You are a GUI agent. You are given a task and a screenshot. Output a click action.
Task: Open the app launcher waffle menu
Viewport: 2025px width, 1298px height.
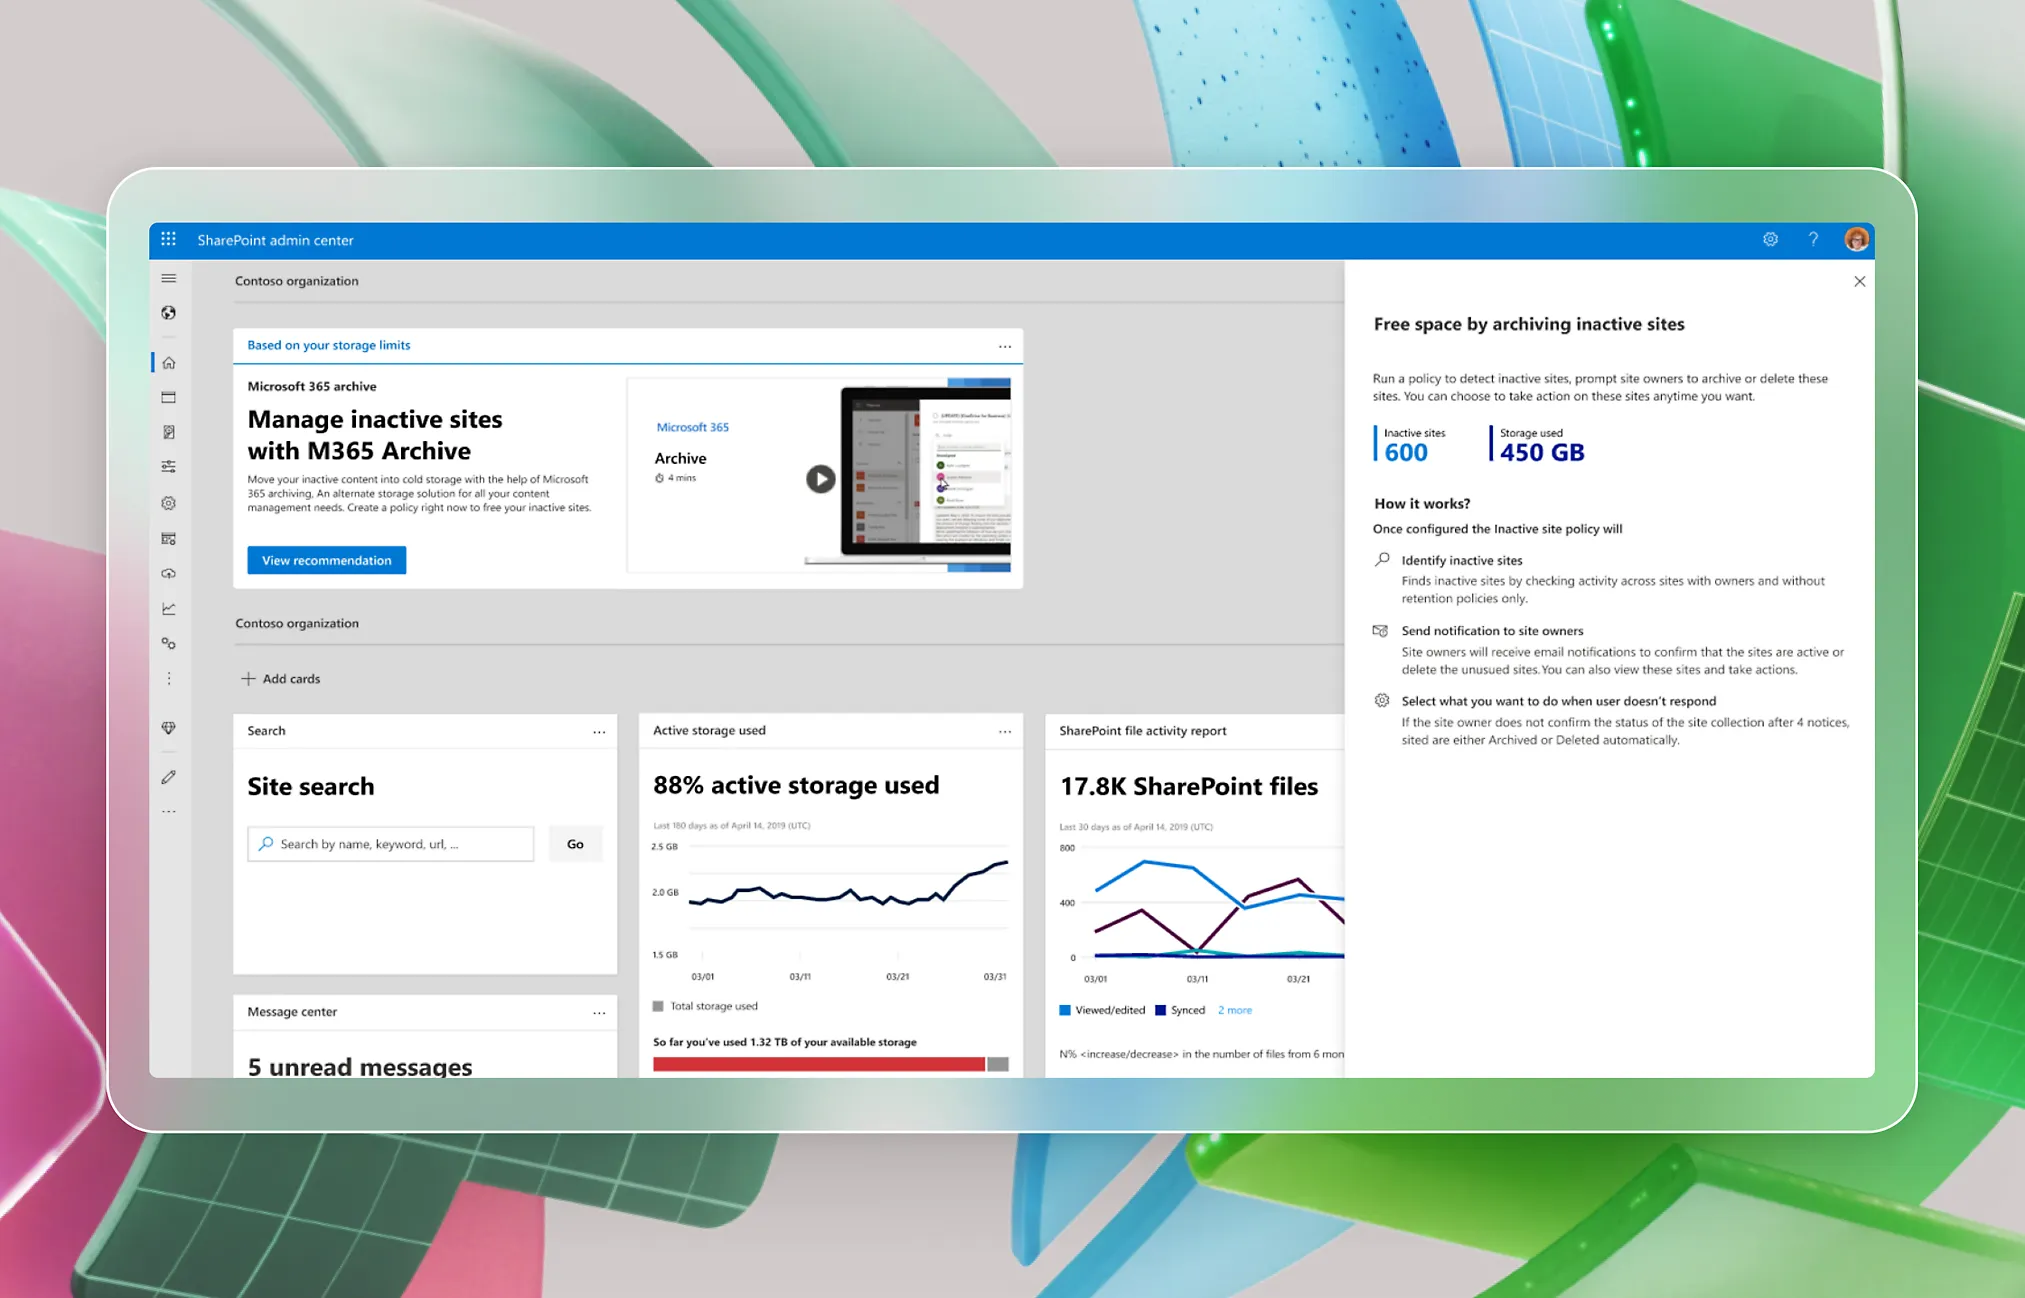click(x=168, y=239)
